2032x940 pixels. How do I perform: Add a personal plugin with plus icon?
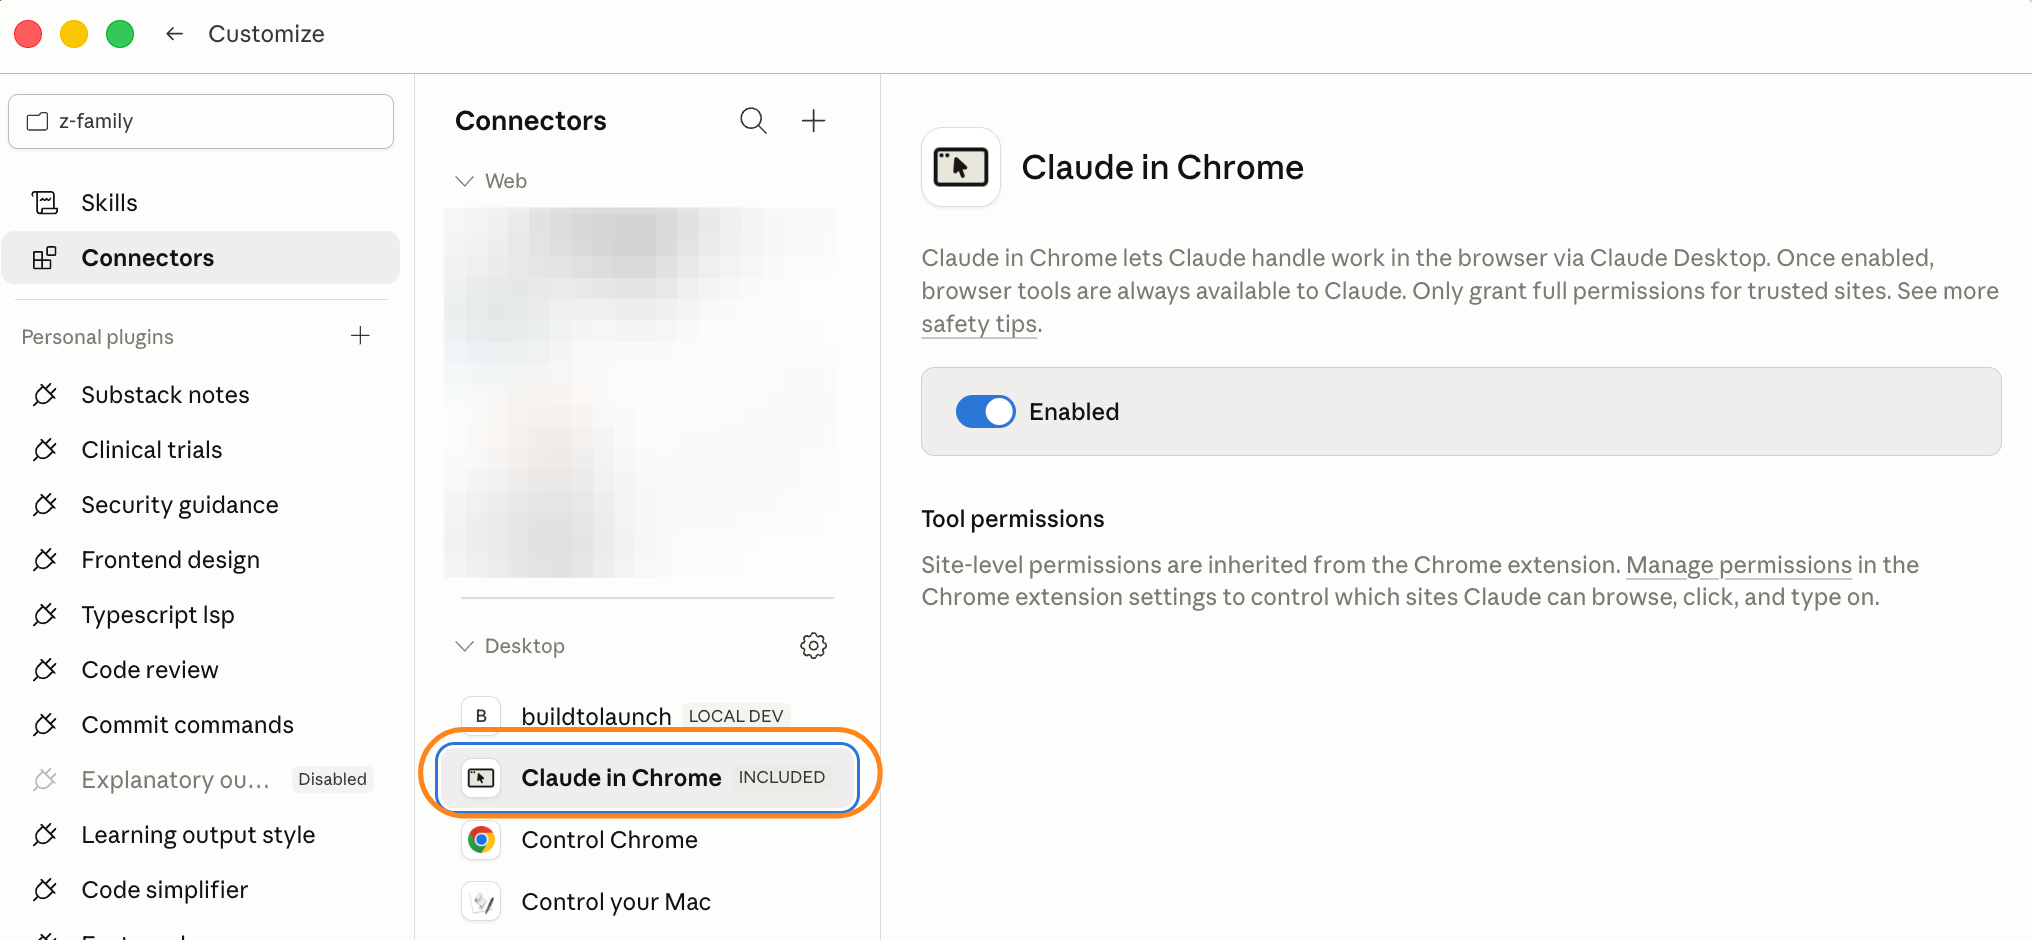click(361, 336)
